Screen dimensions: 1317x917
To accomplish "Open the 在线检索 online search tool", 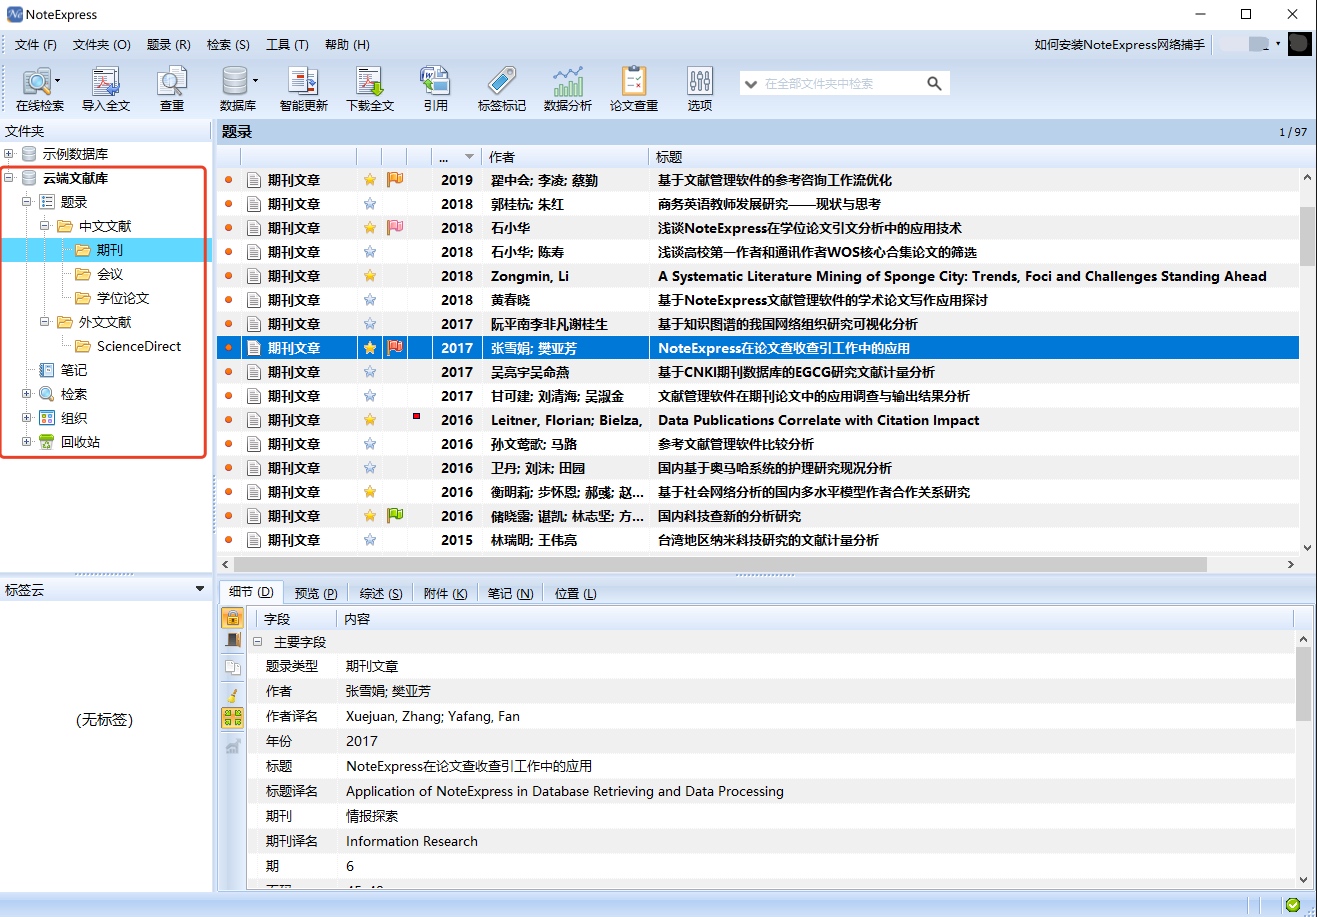I will coord(39,89).
